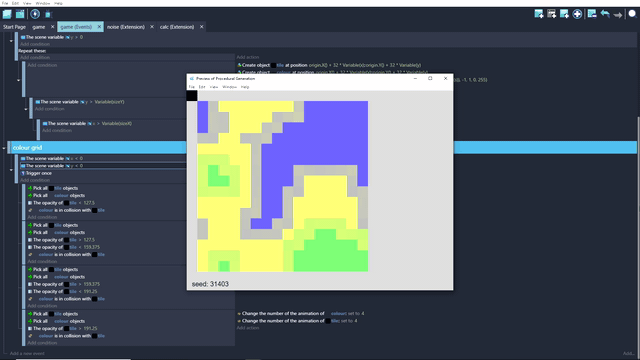Click Add action under animation actions
The width and height of the screenshot is (640, 360).
pyautogui.click(x=248, y=328)
